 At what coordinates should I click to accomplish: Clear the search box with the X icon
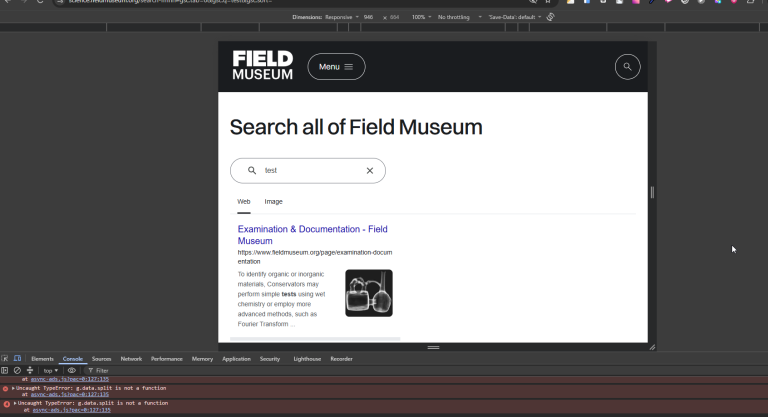pos(370,171)
